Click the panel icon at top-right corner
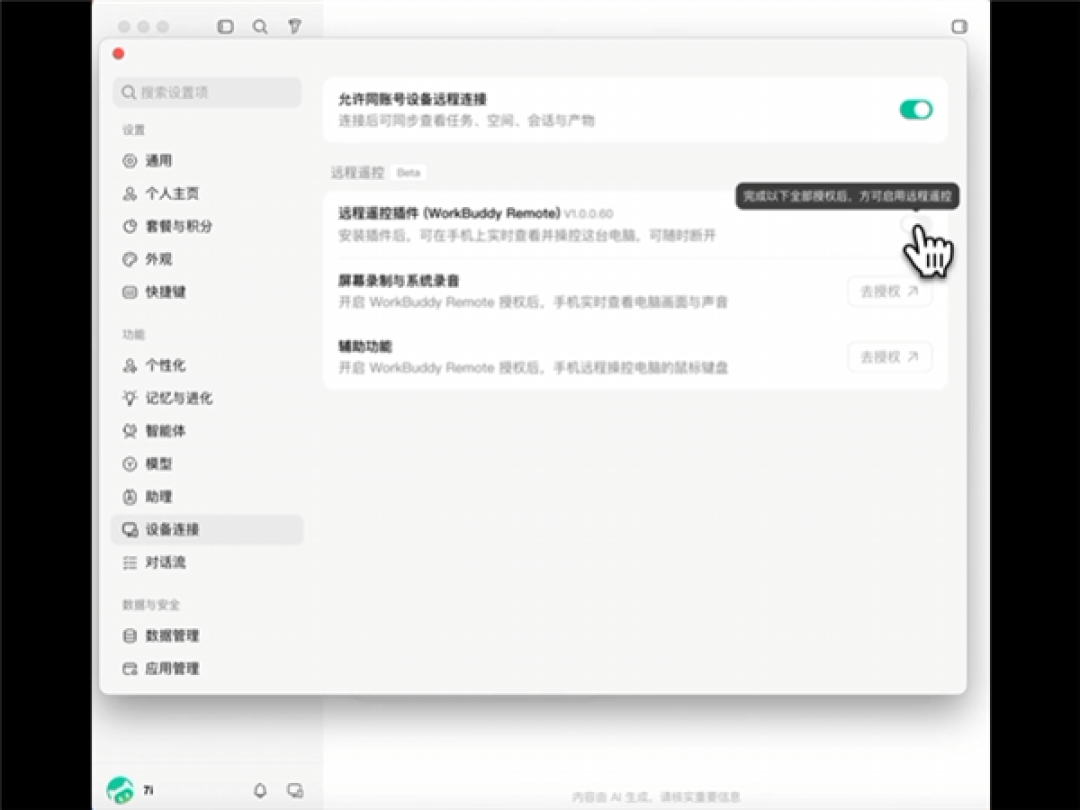The image size is (1080, 810). click(959, 27)
